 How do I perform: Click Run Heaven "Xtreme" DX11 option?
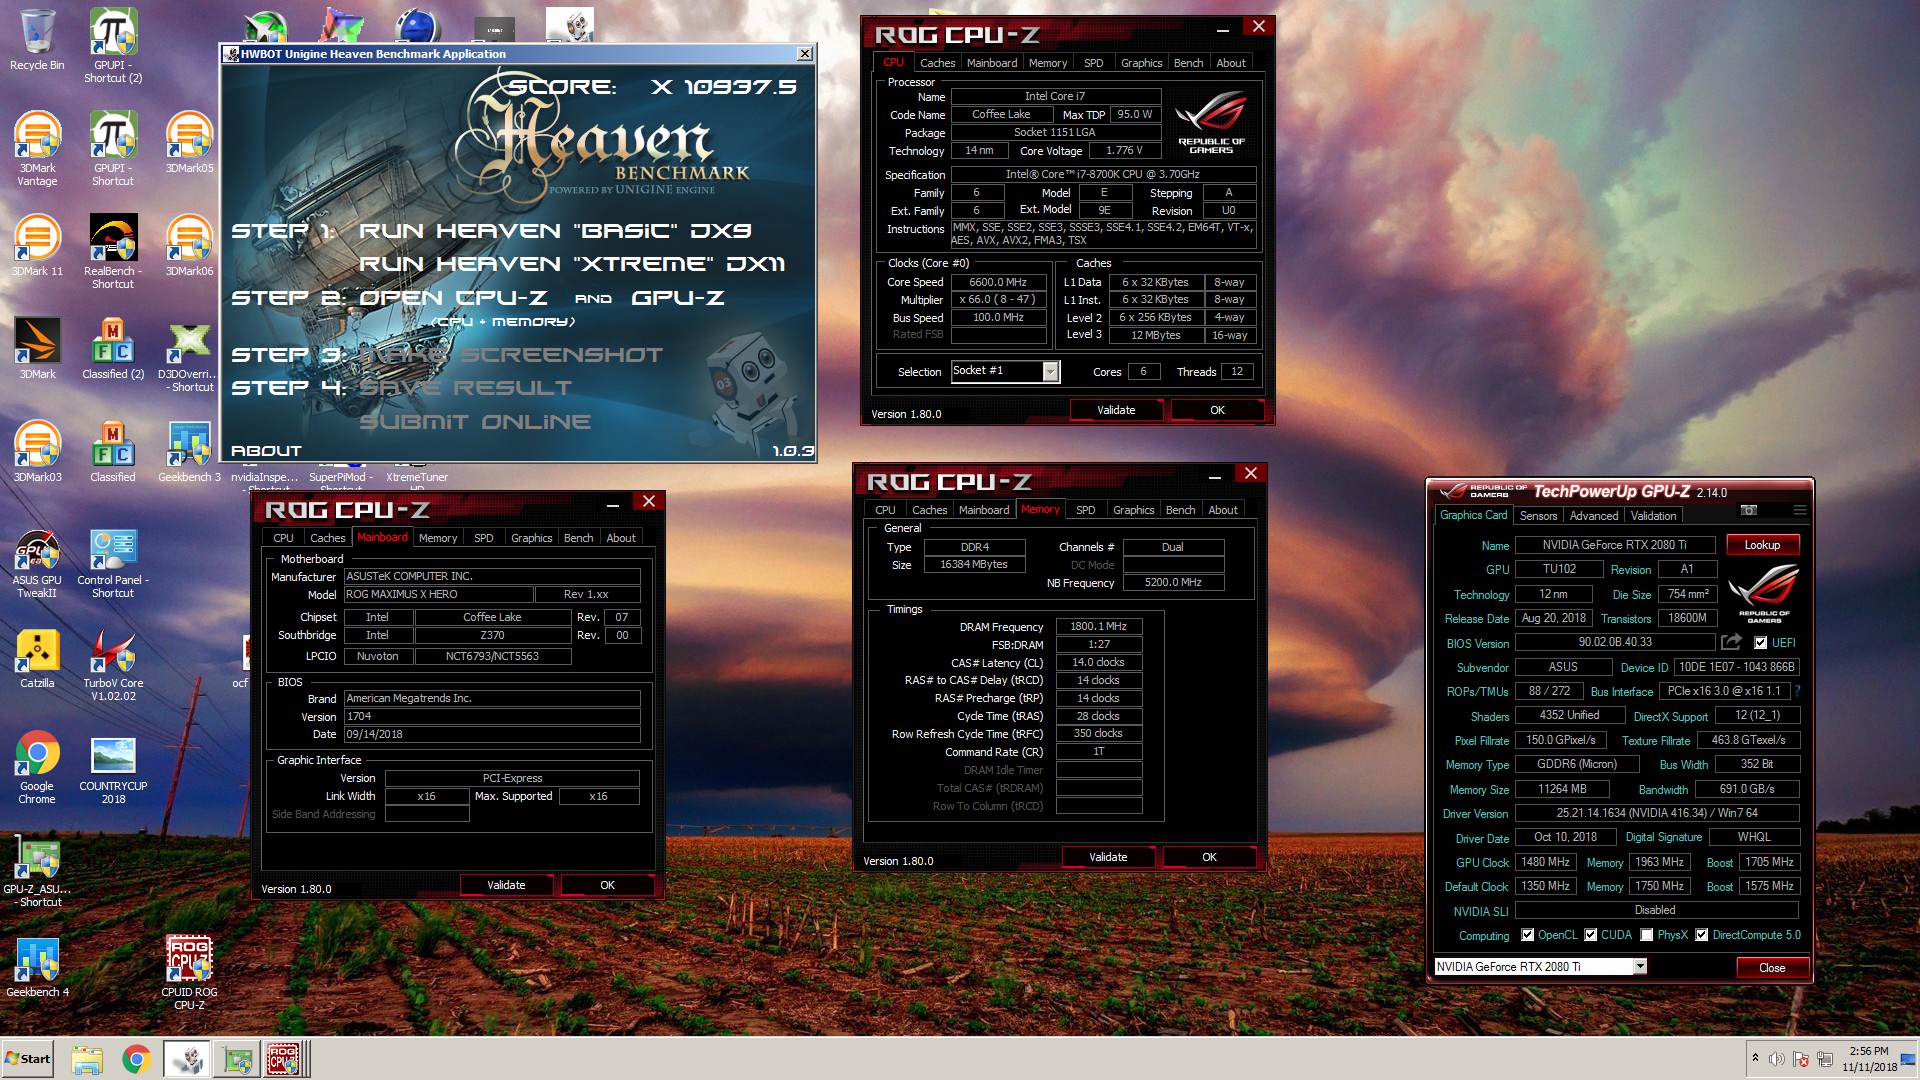point(572,264)
